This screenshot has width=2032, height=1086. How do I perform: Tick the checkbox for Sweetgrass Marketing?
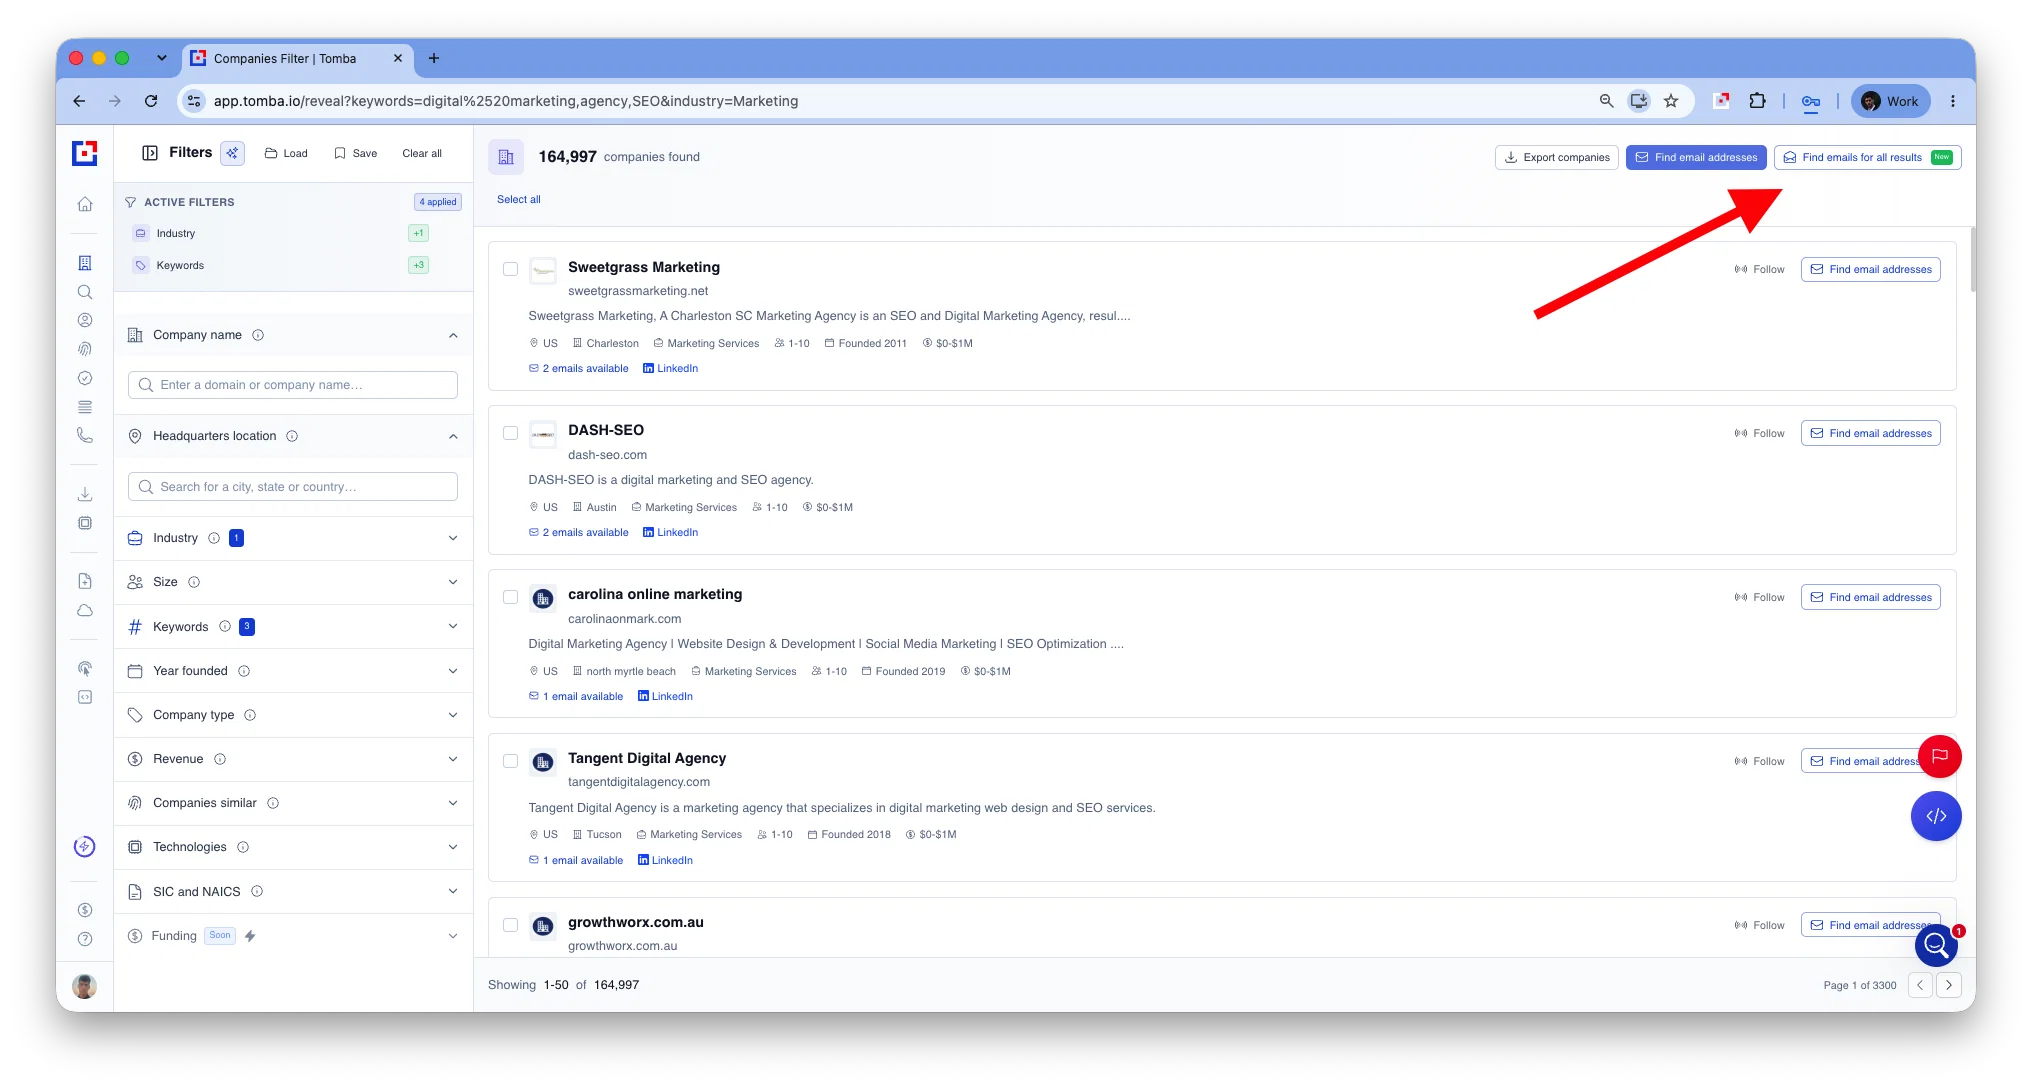point(510,269)
